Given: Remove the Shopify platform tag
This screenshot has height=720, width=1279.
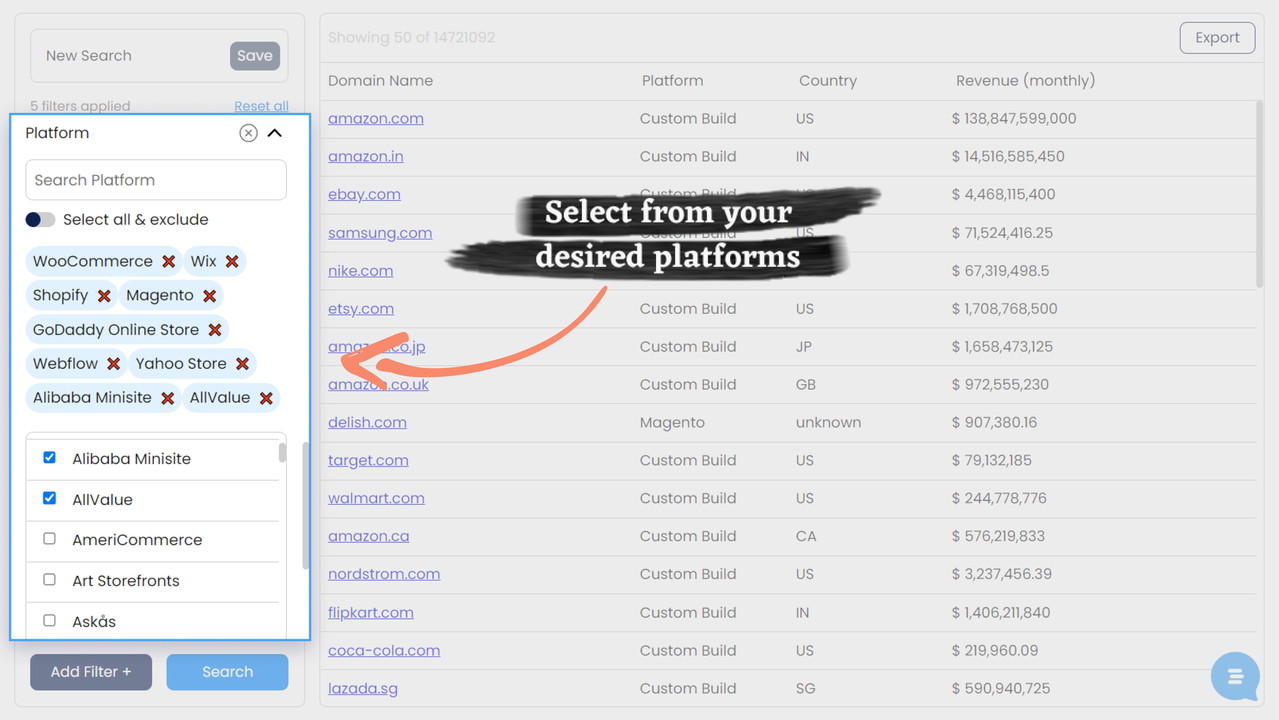Looking at the screenshot, I should point(104,296).
